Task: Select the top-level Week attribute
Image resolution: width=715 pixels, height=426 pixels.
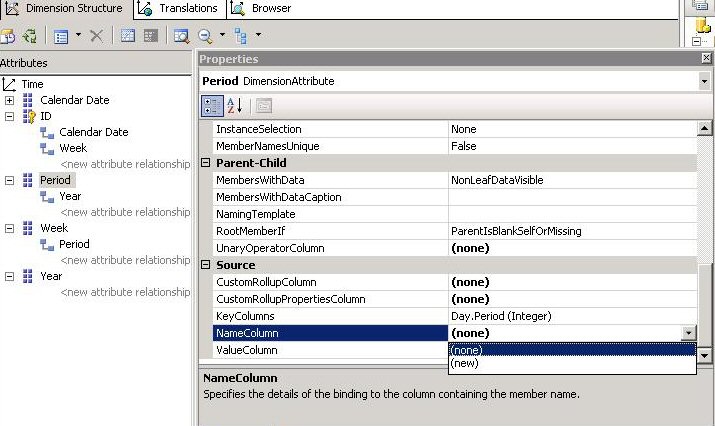Action: (54, 228)
